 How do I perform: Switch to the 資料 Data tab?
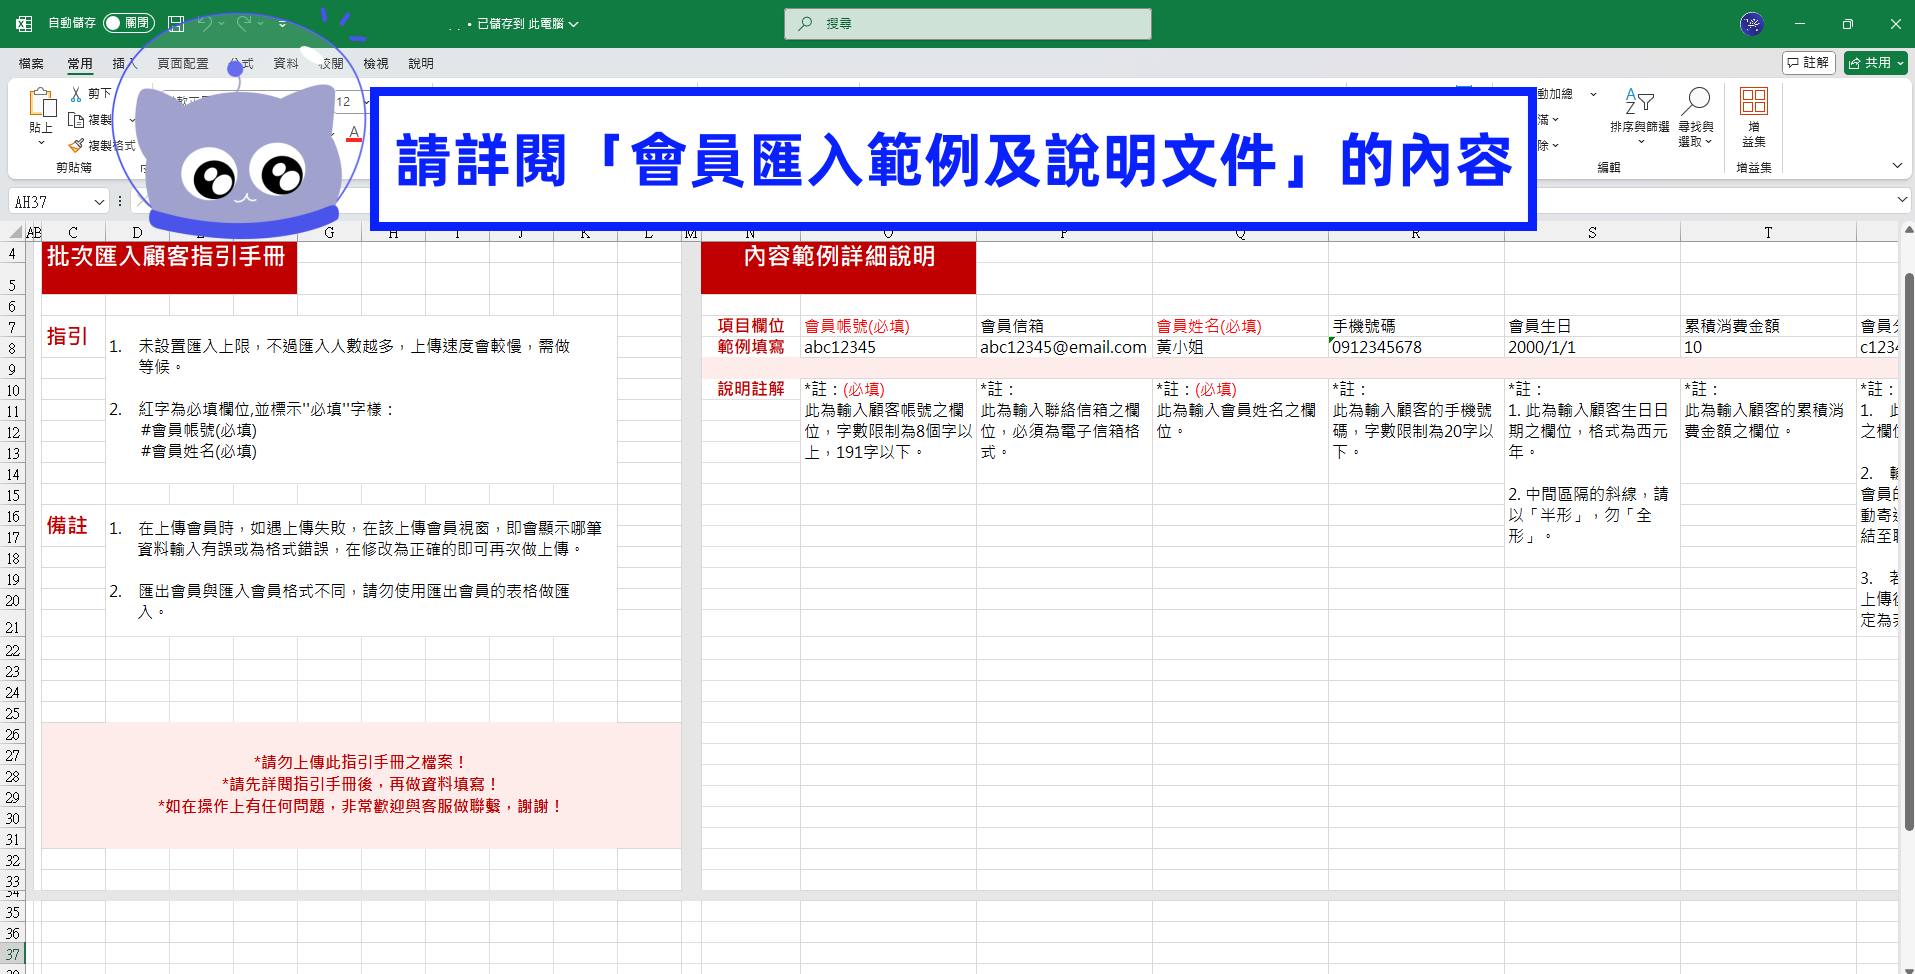pyautogui.click(x=286, y=63)
